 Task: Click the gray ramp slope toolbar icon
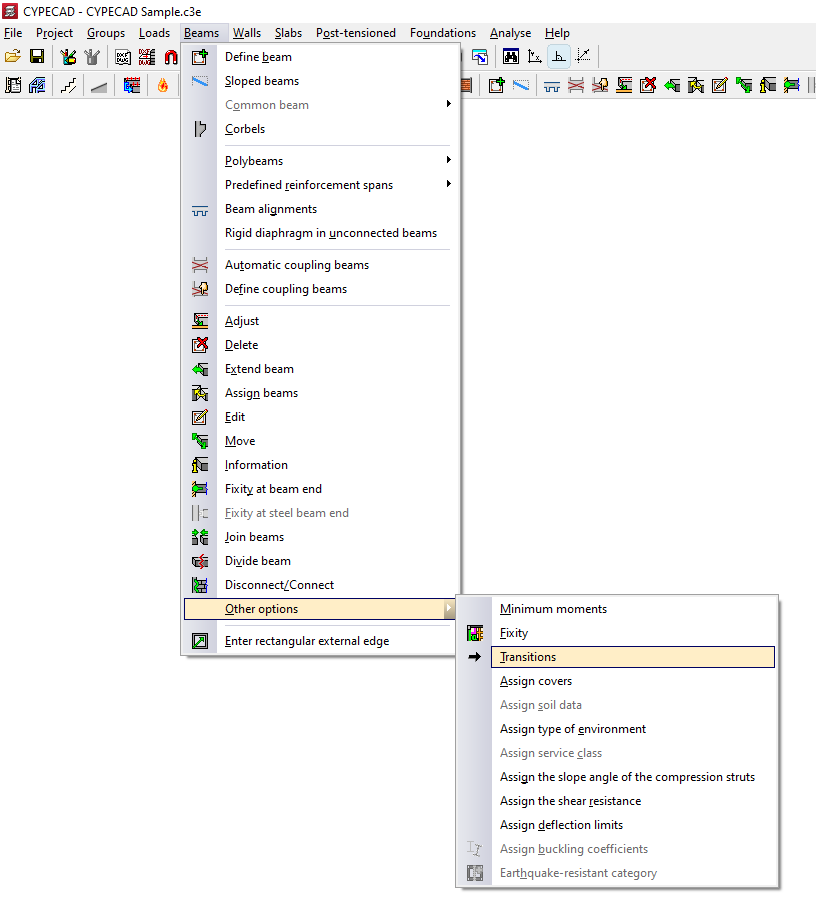(99, 86)
